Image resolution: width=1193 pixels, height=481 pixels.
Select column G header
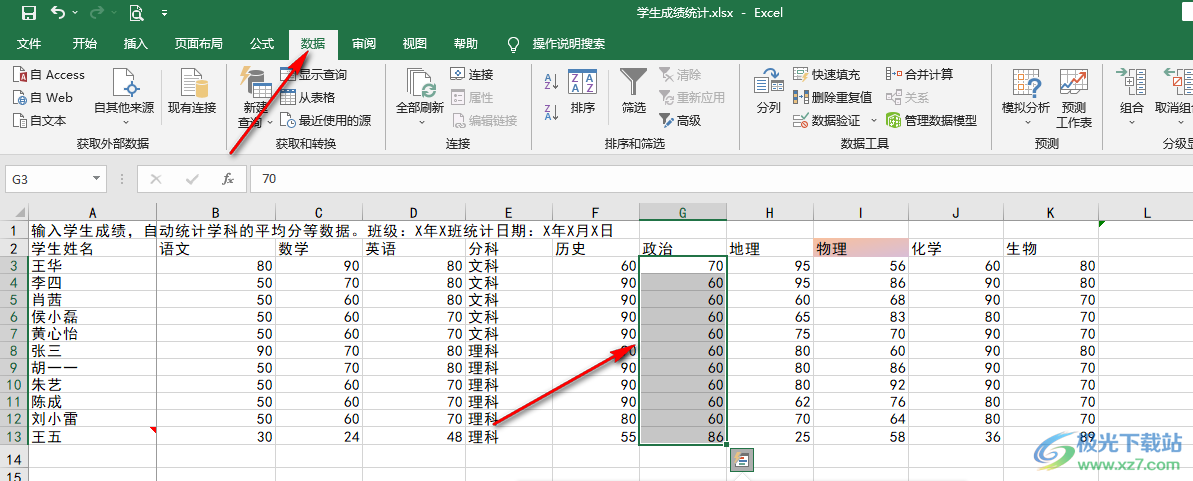pos(682,212)
